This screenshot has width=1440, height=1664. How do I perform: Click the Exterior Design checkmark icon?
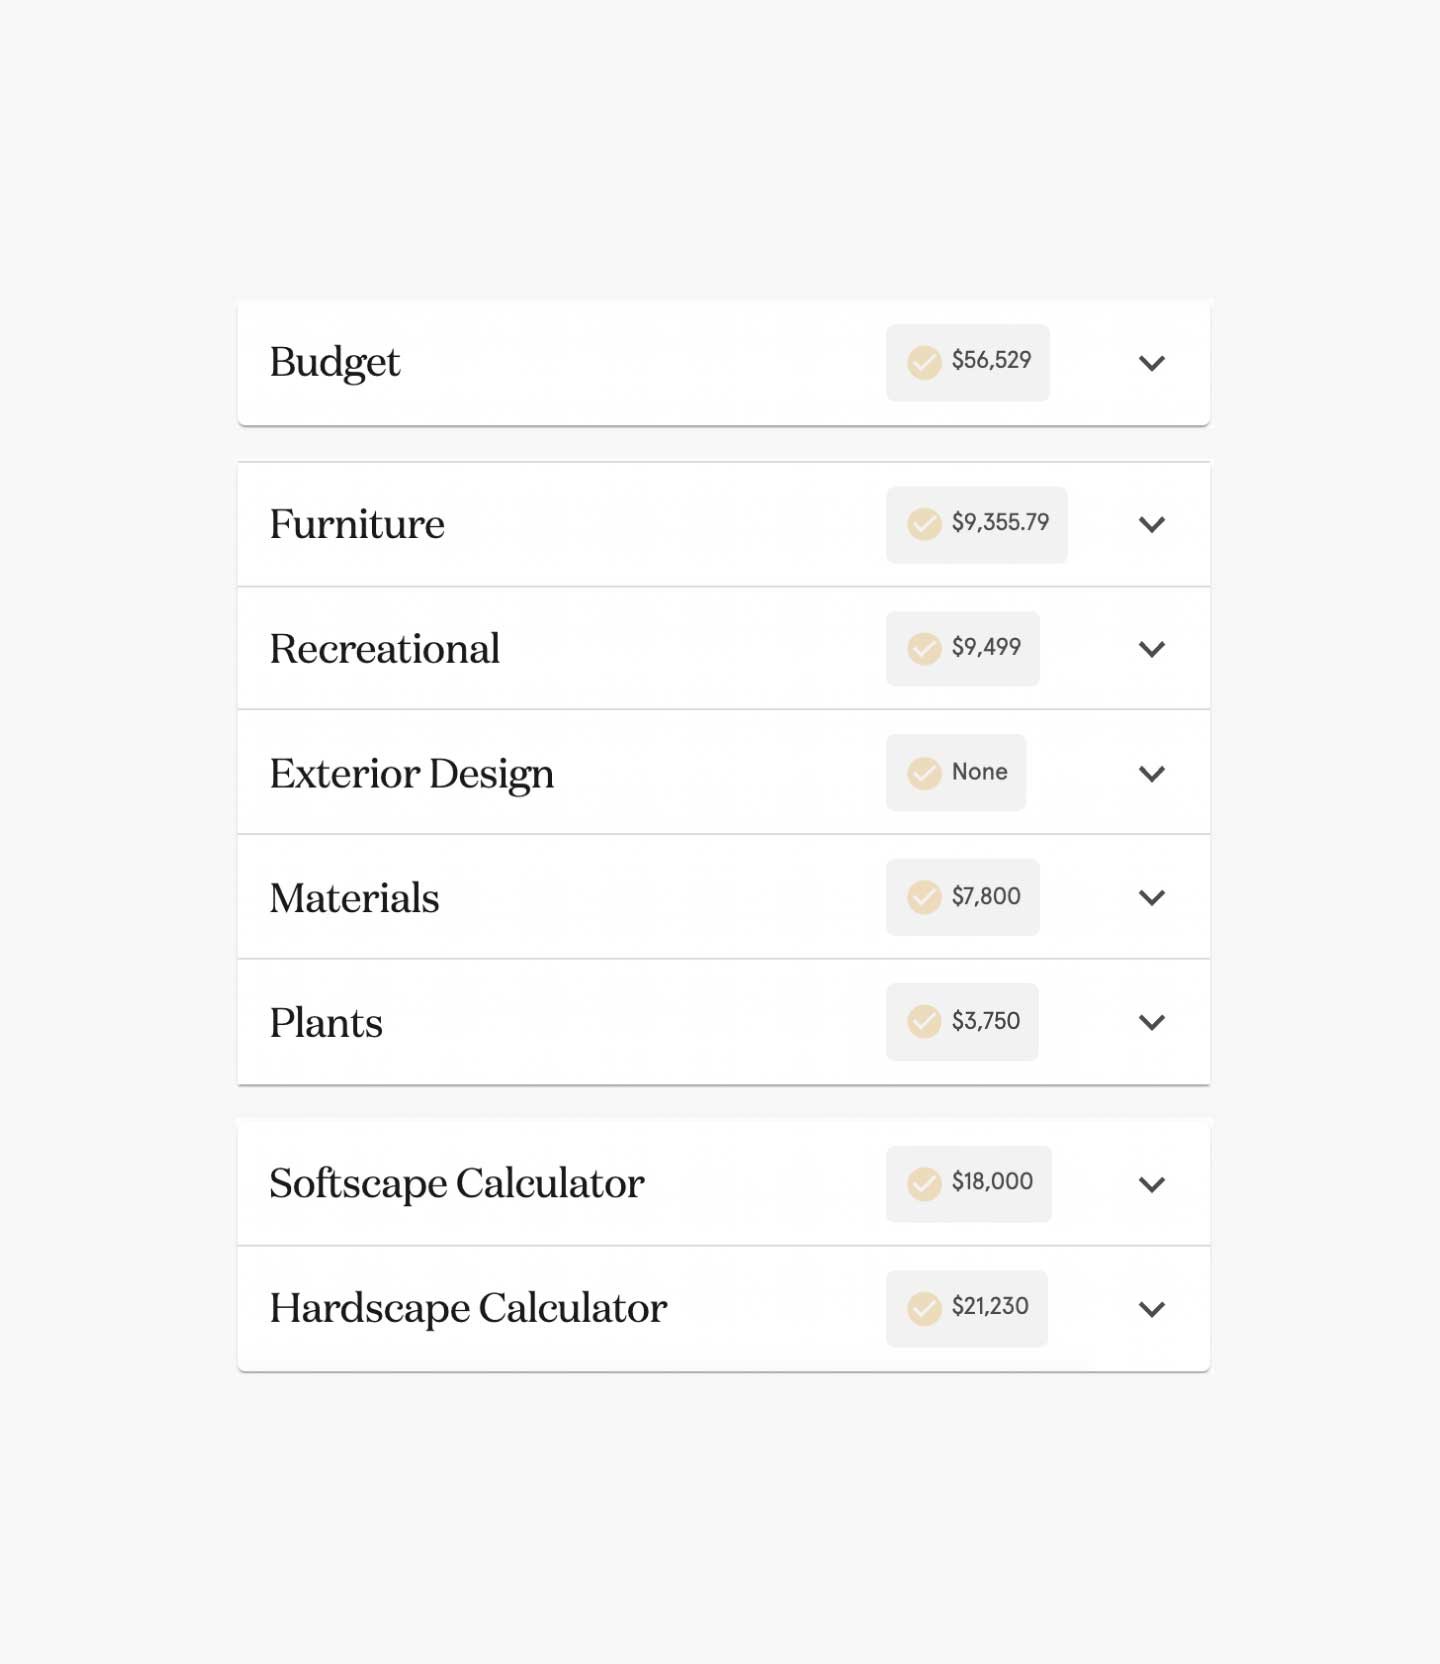click(x=924, y=773)
